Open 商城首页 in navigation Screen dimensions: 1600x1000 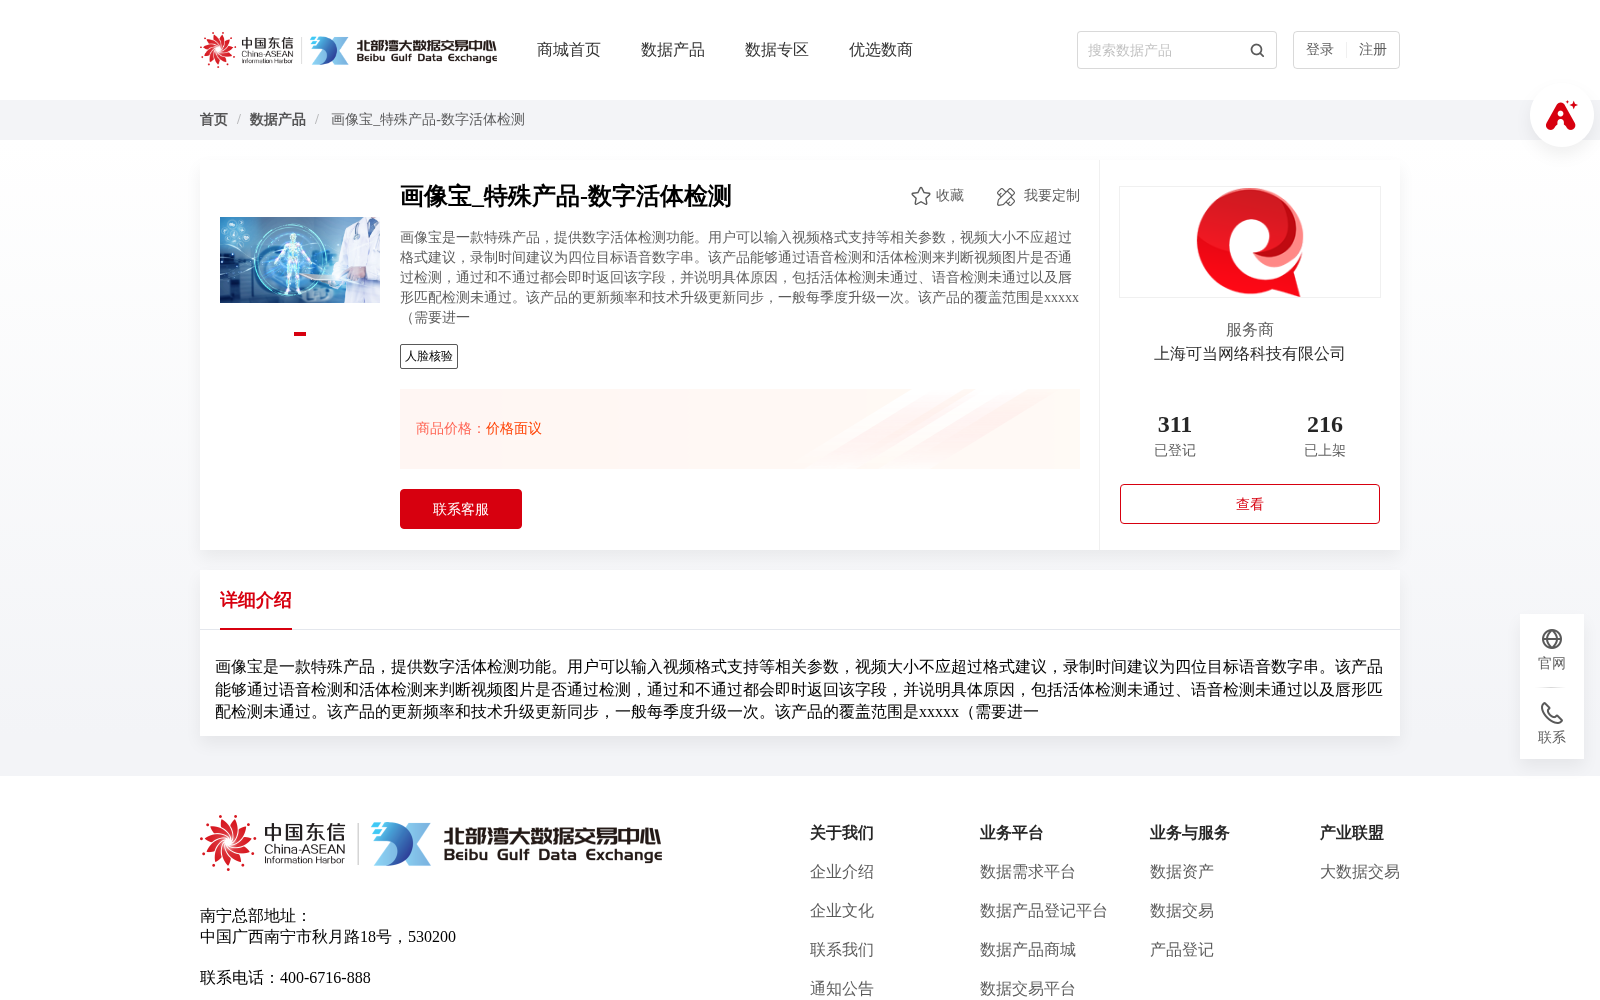point(569,50)
